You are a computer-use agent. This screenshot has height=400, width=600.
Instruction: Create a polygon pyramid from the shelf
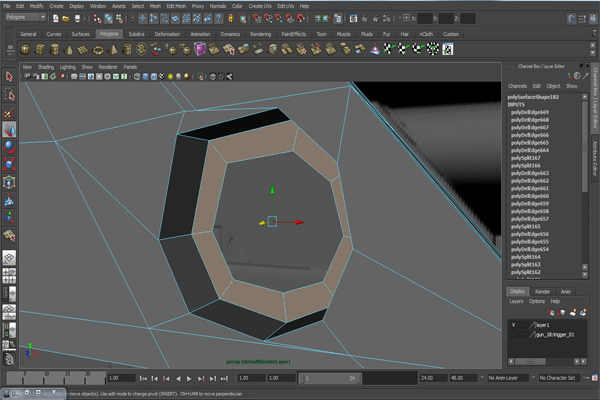(113, 49)
